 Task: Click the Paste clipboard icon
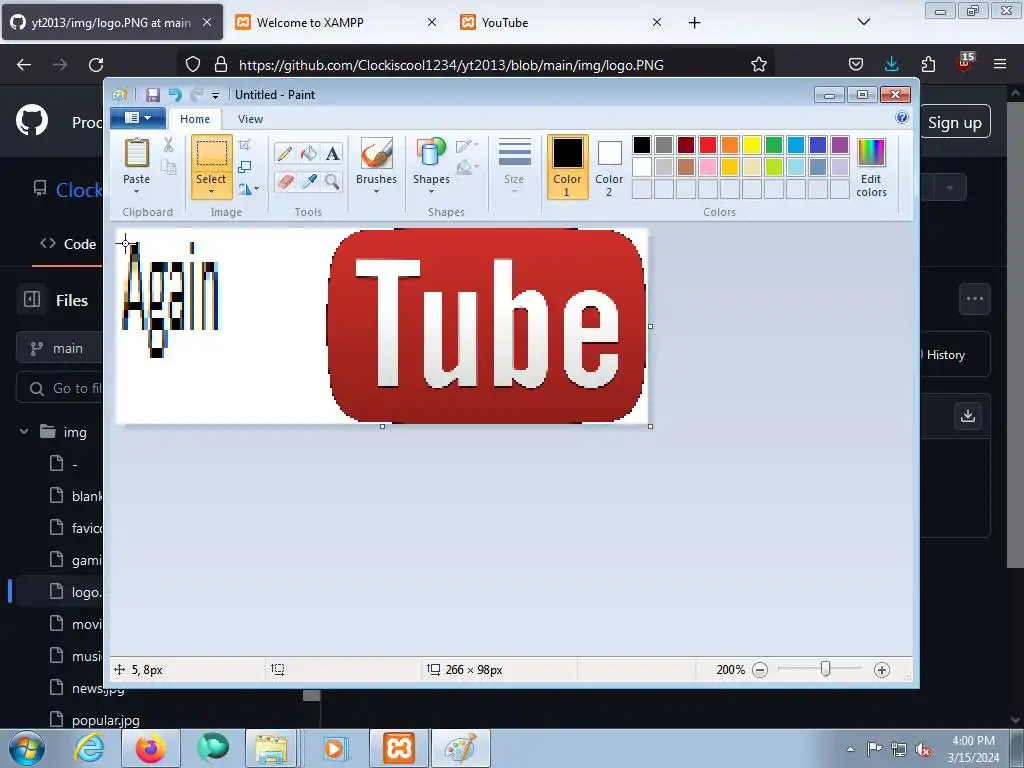136,153
